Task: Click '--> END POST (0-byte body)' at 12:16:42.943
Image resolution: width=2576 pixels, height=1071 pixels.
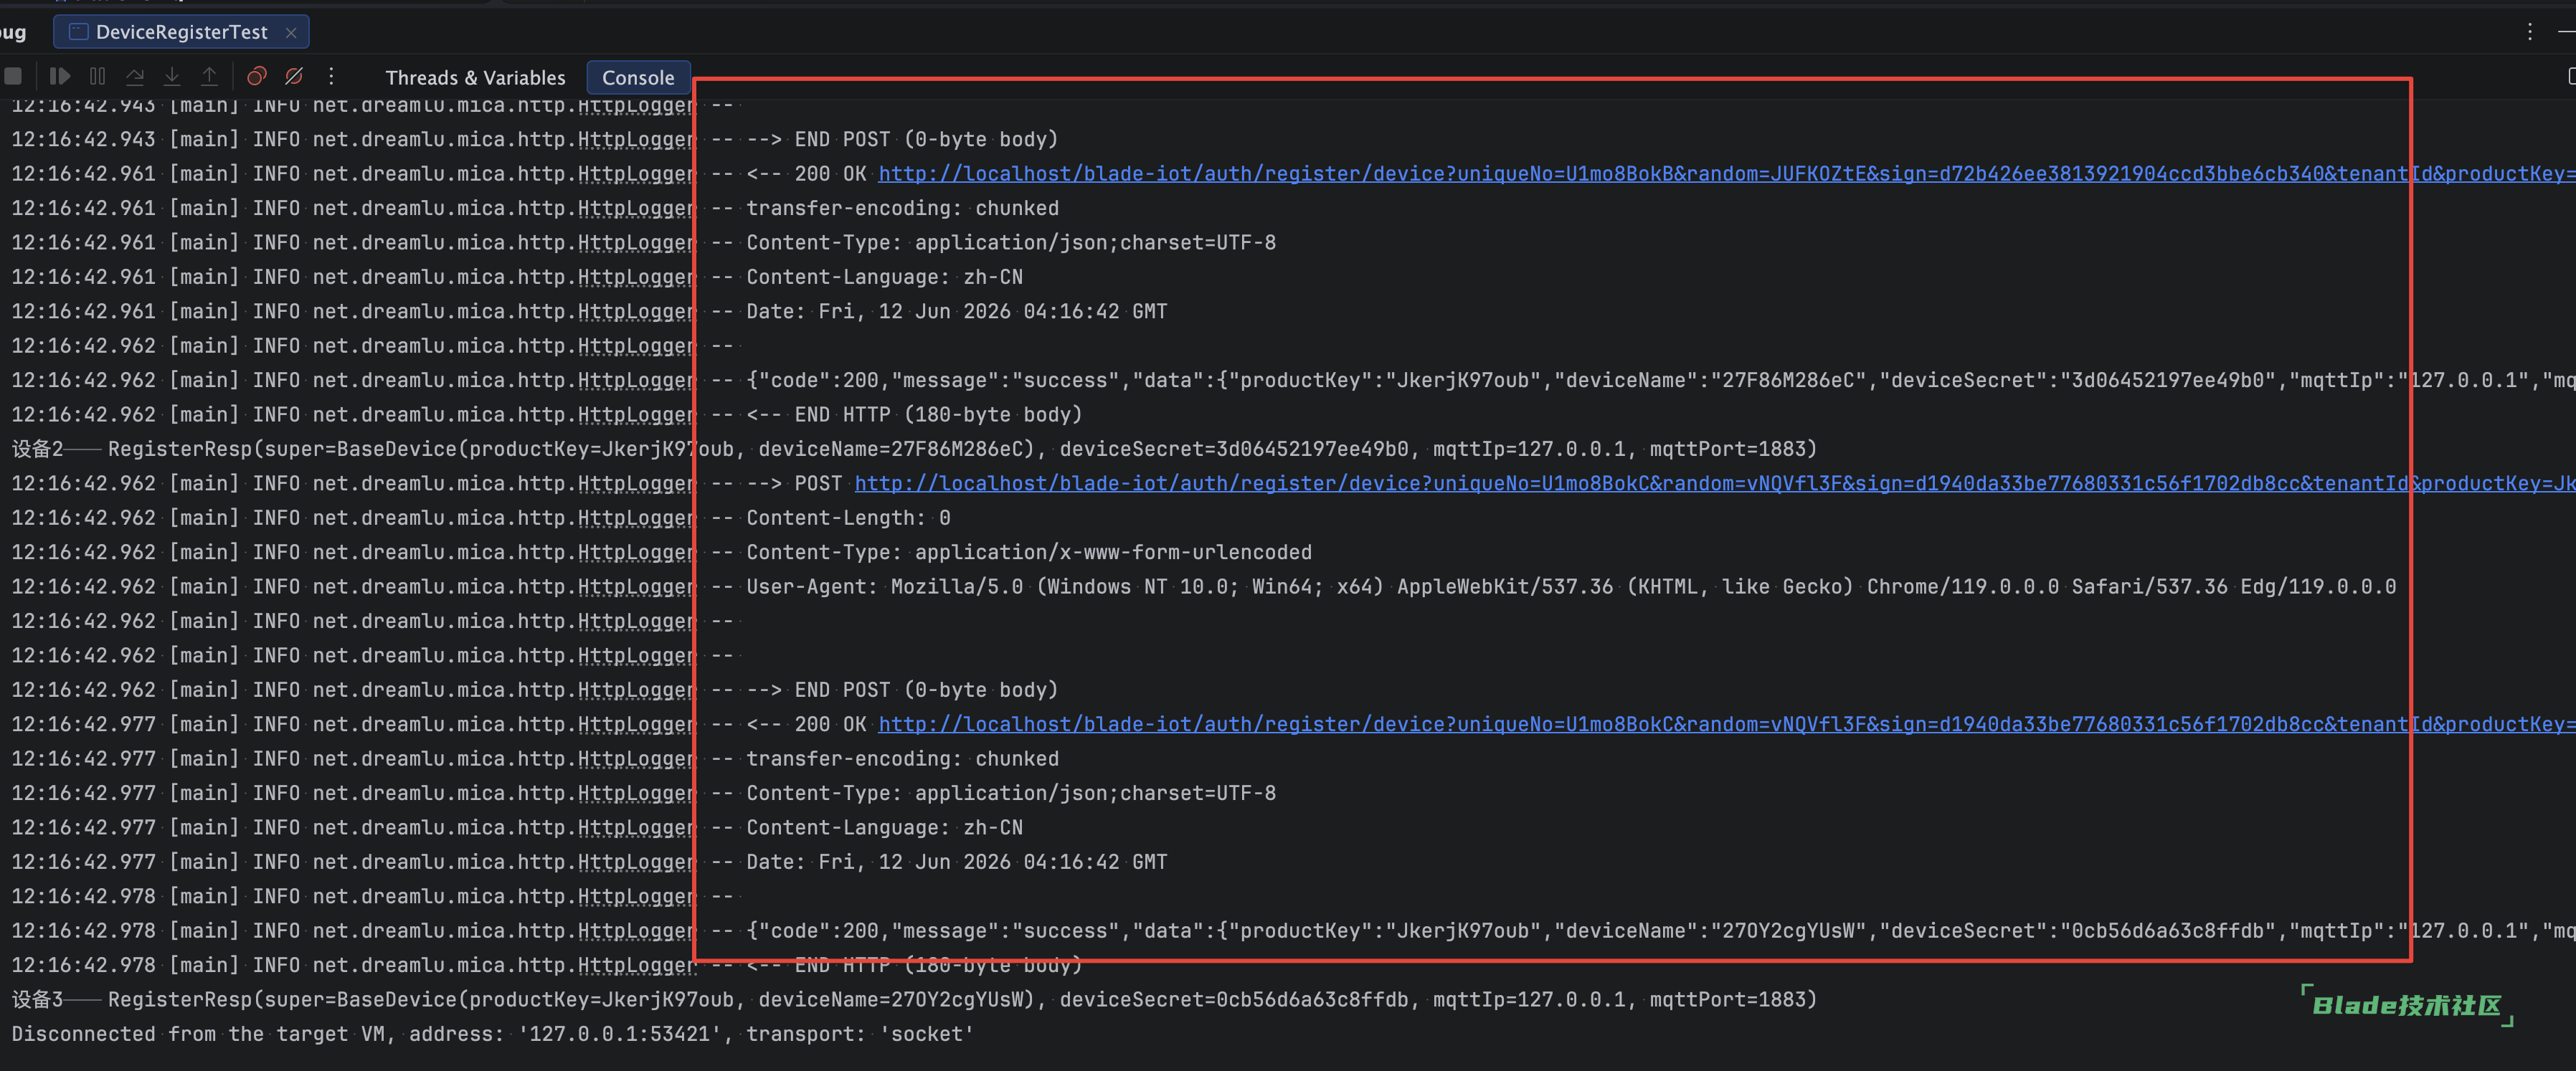Action: tap(535, 139)
